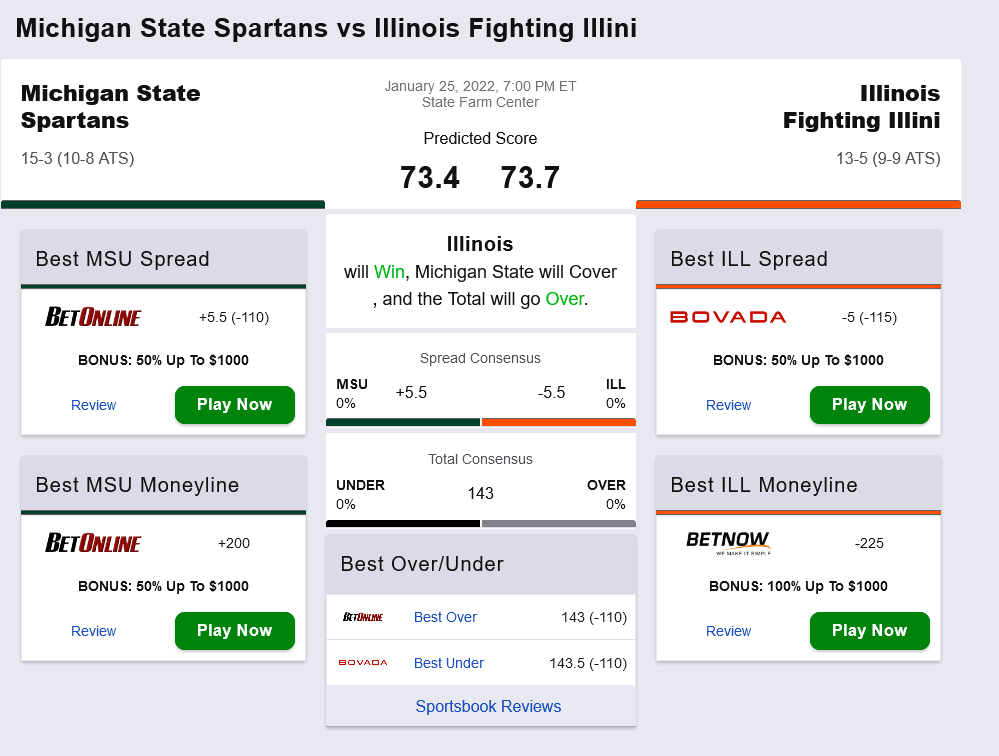The width and height of the screenshot is (999, 756).
Task: Click BetOnline logo in Best MSU Spread
Action: (93, 318)
